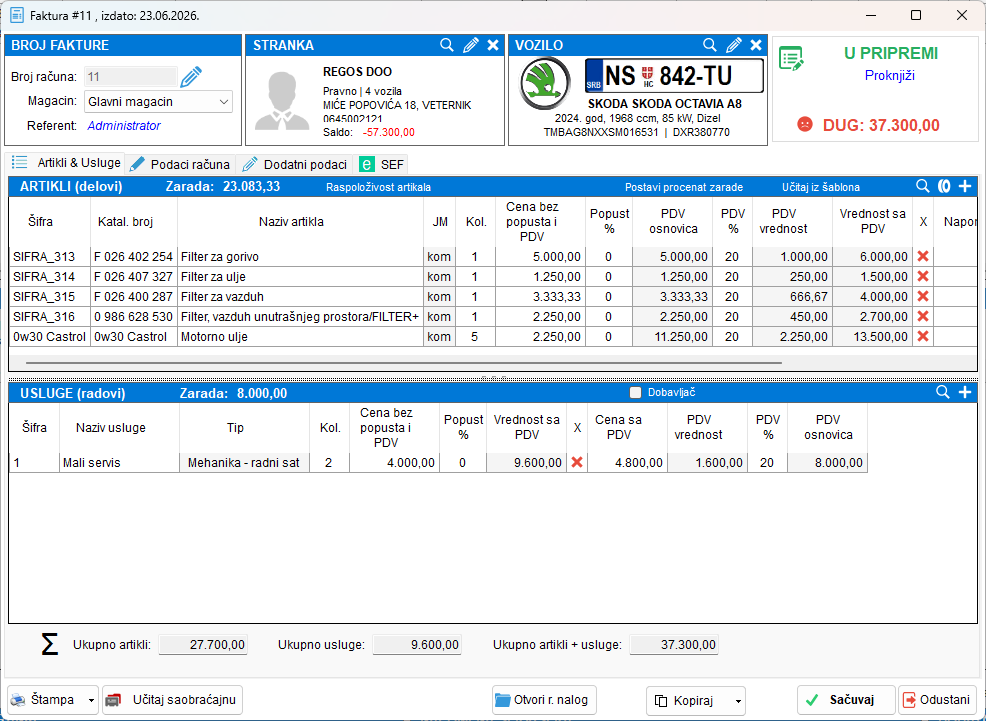The width and height of the screenshot is (986, 721).
Task: Add a new service with plus icon
Action: click(x=965, y=392)
